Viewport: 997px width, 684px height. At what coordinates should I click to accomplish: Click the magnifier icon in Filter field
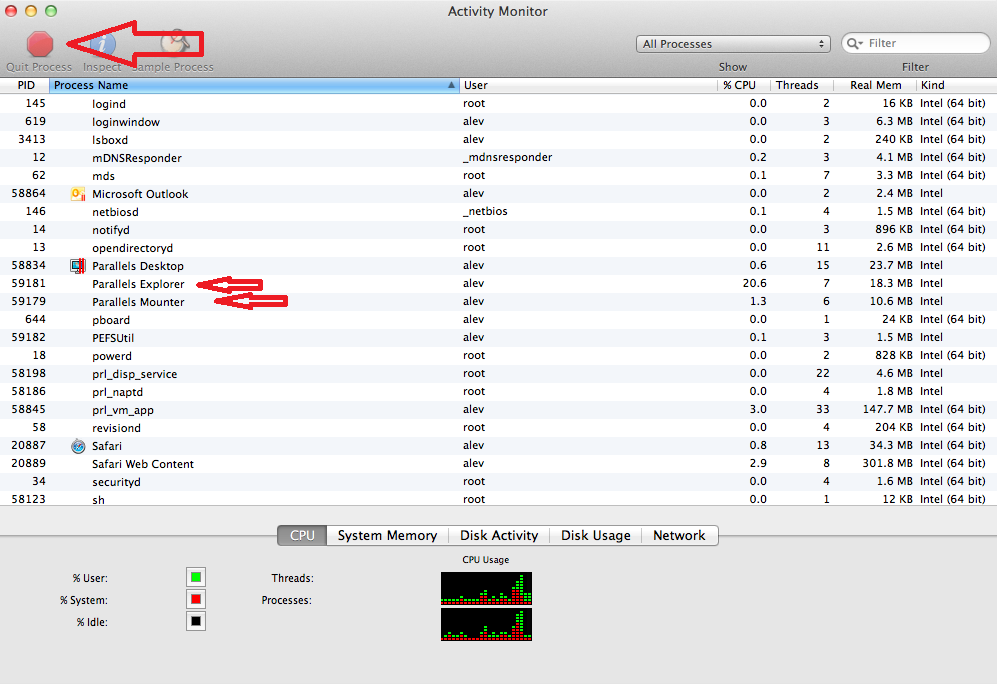coord(855,43)
